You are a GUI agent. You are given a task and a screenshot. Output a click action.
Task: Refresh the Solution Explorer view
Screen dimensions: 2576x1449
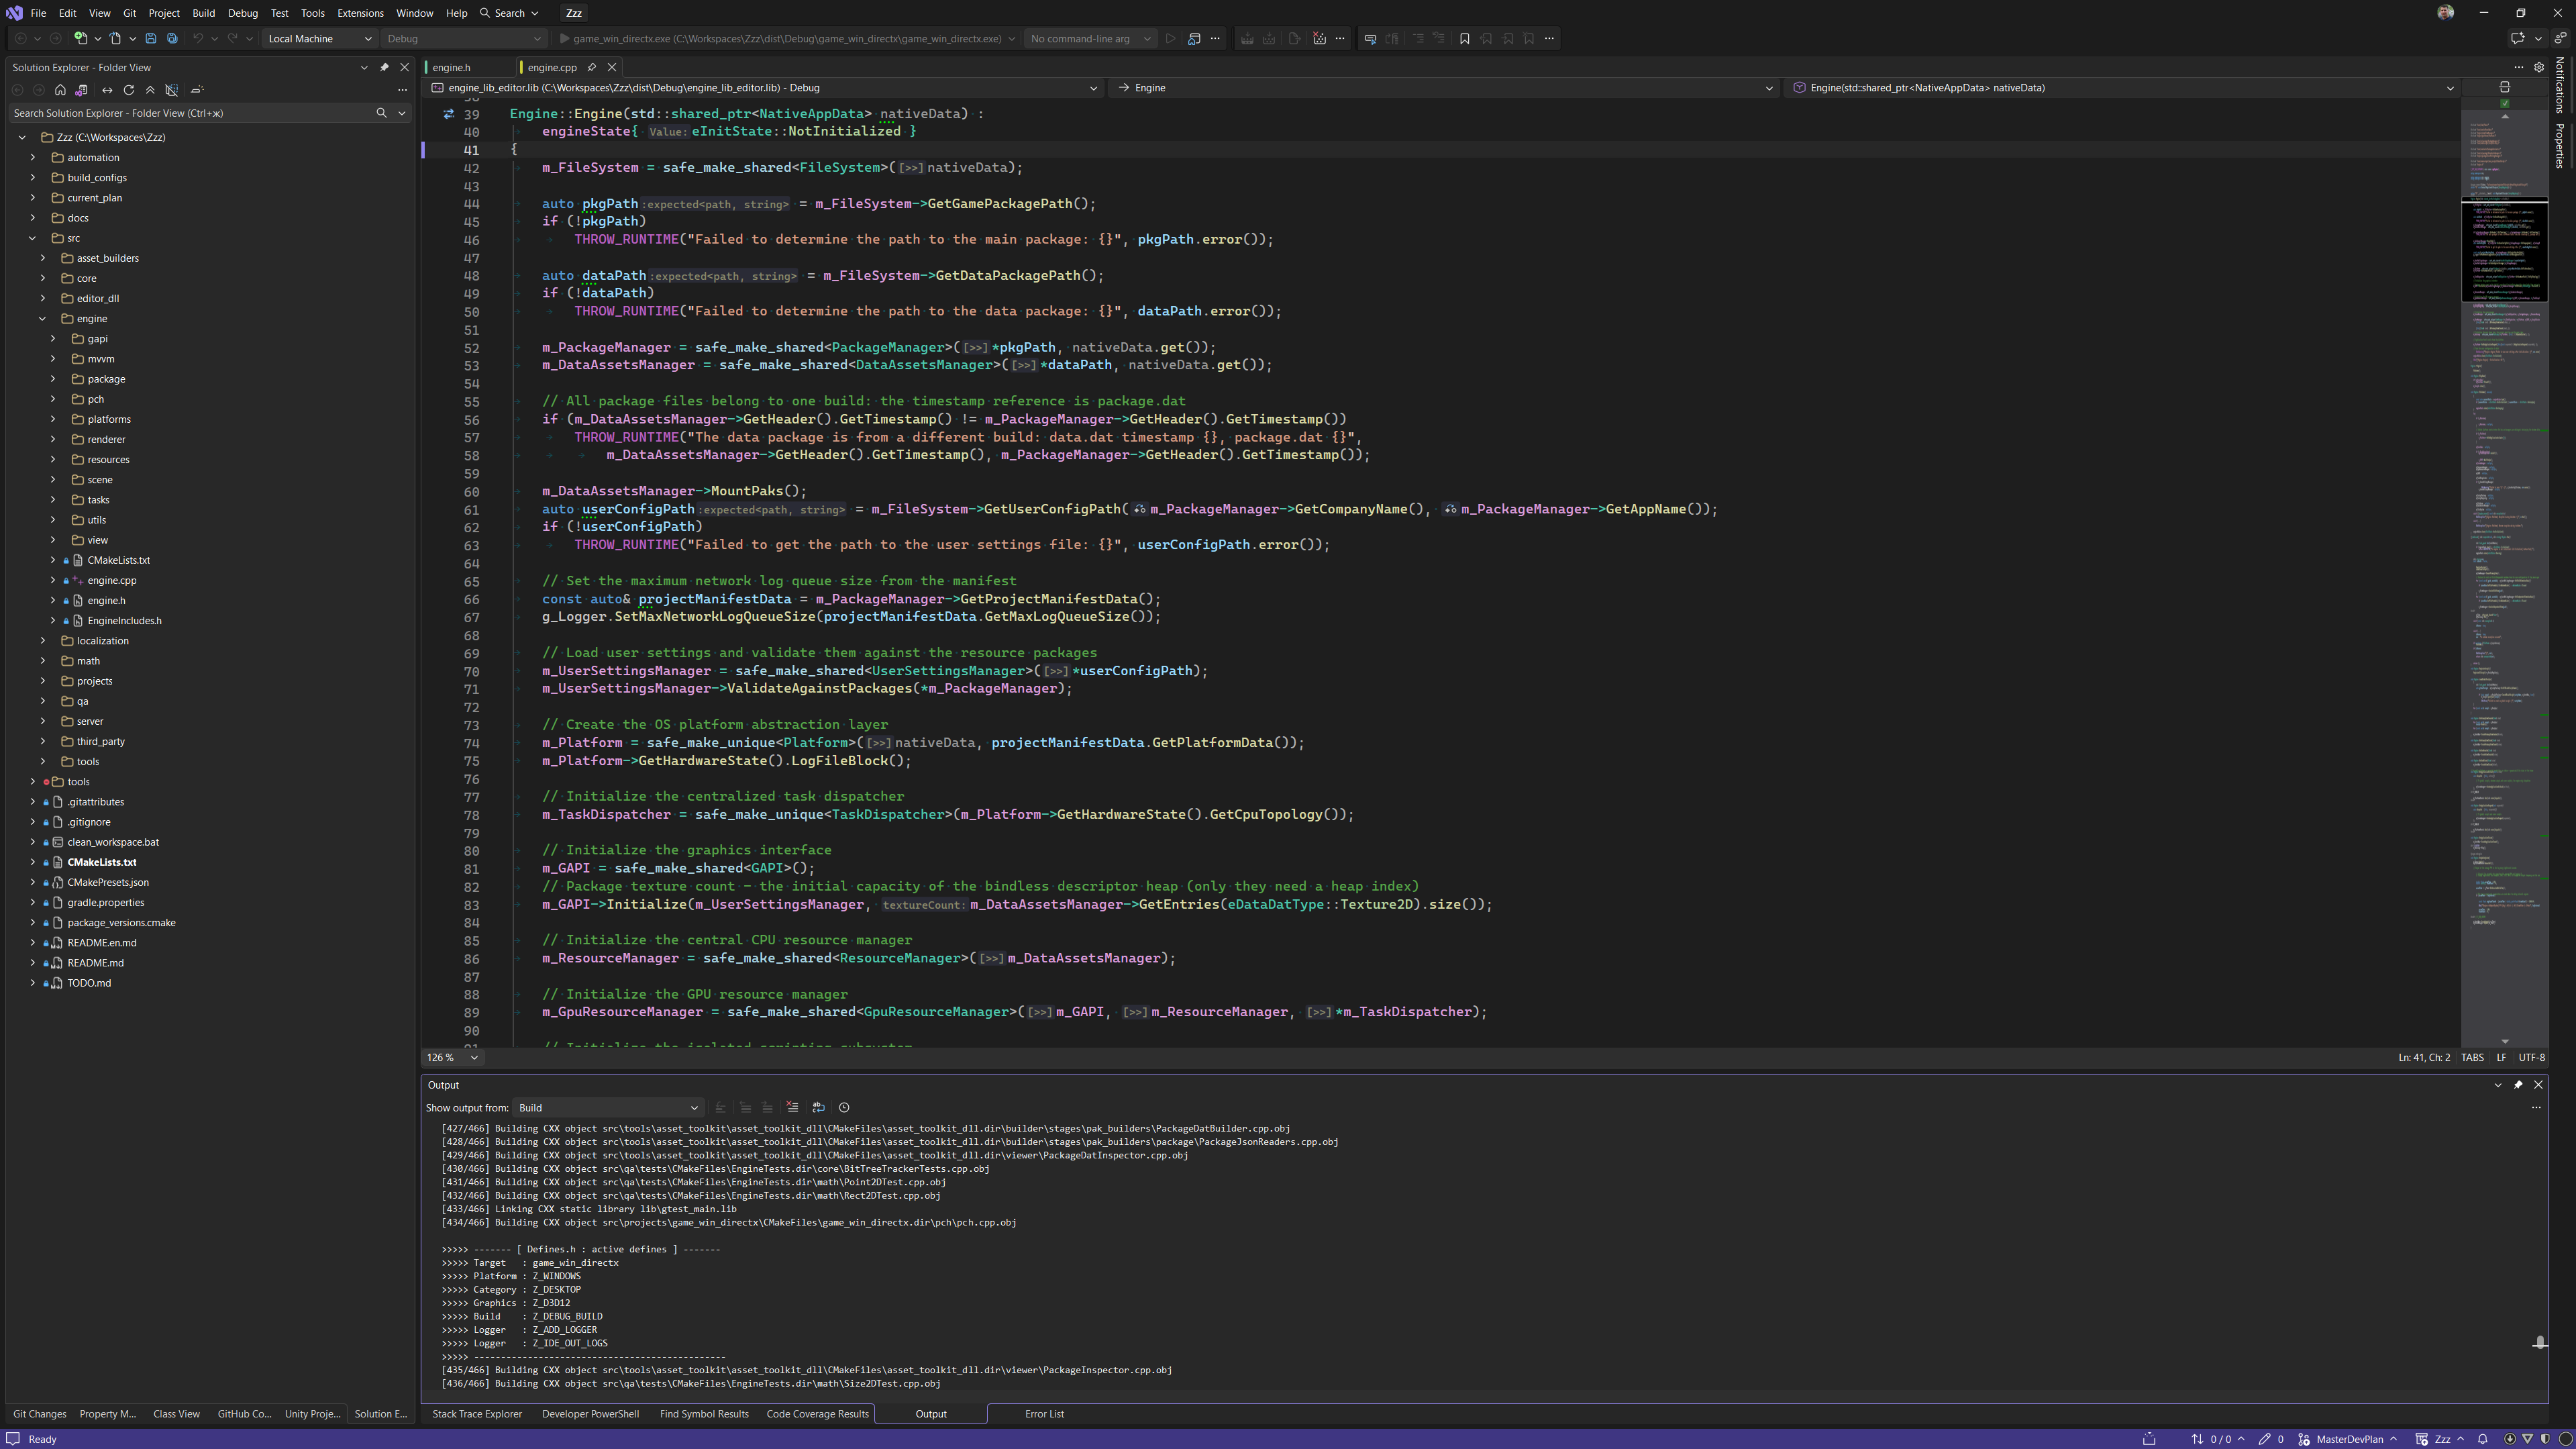point(128,90)
